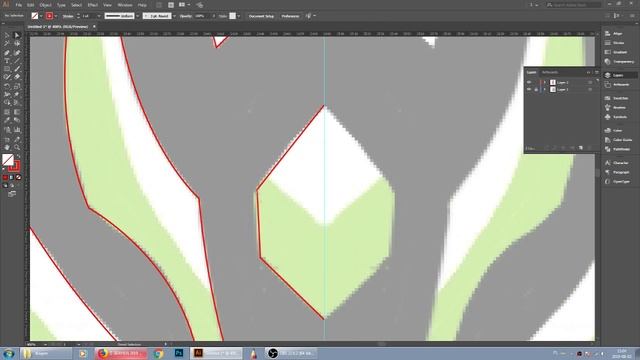Image resolution: width=640 pixels, height=360 pixels.
Task: Select the Rectangle tool
Action: tap(7, 69)
